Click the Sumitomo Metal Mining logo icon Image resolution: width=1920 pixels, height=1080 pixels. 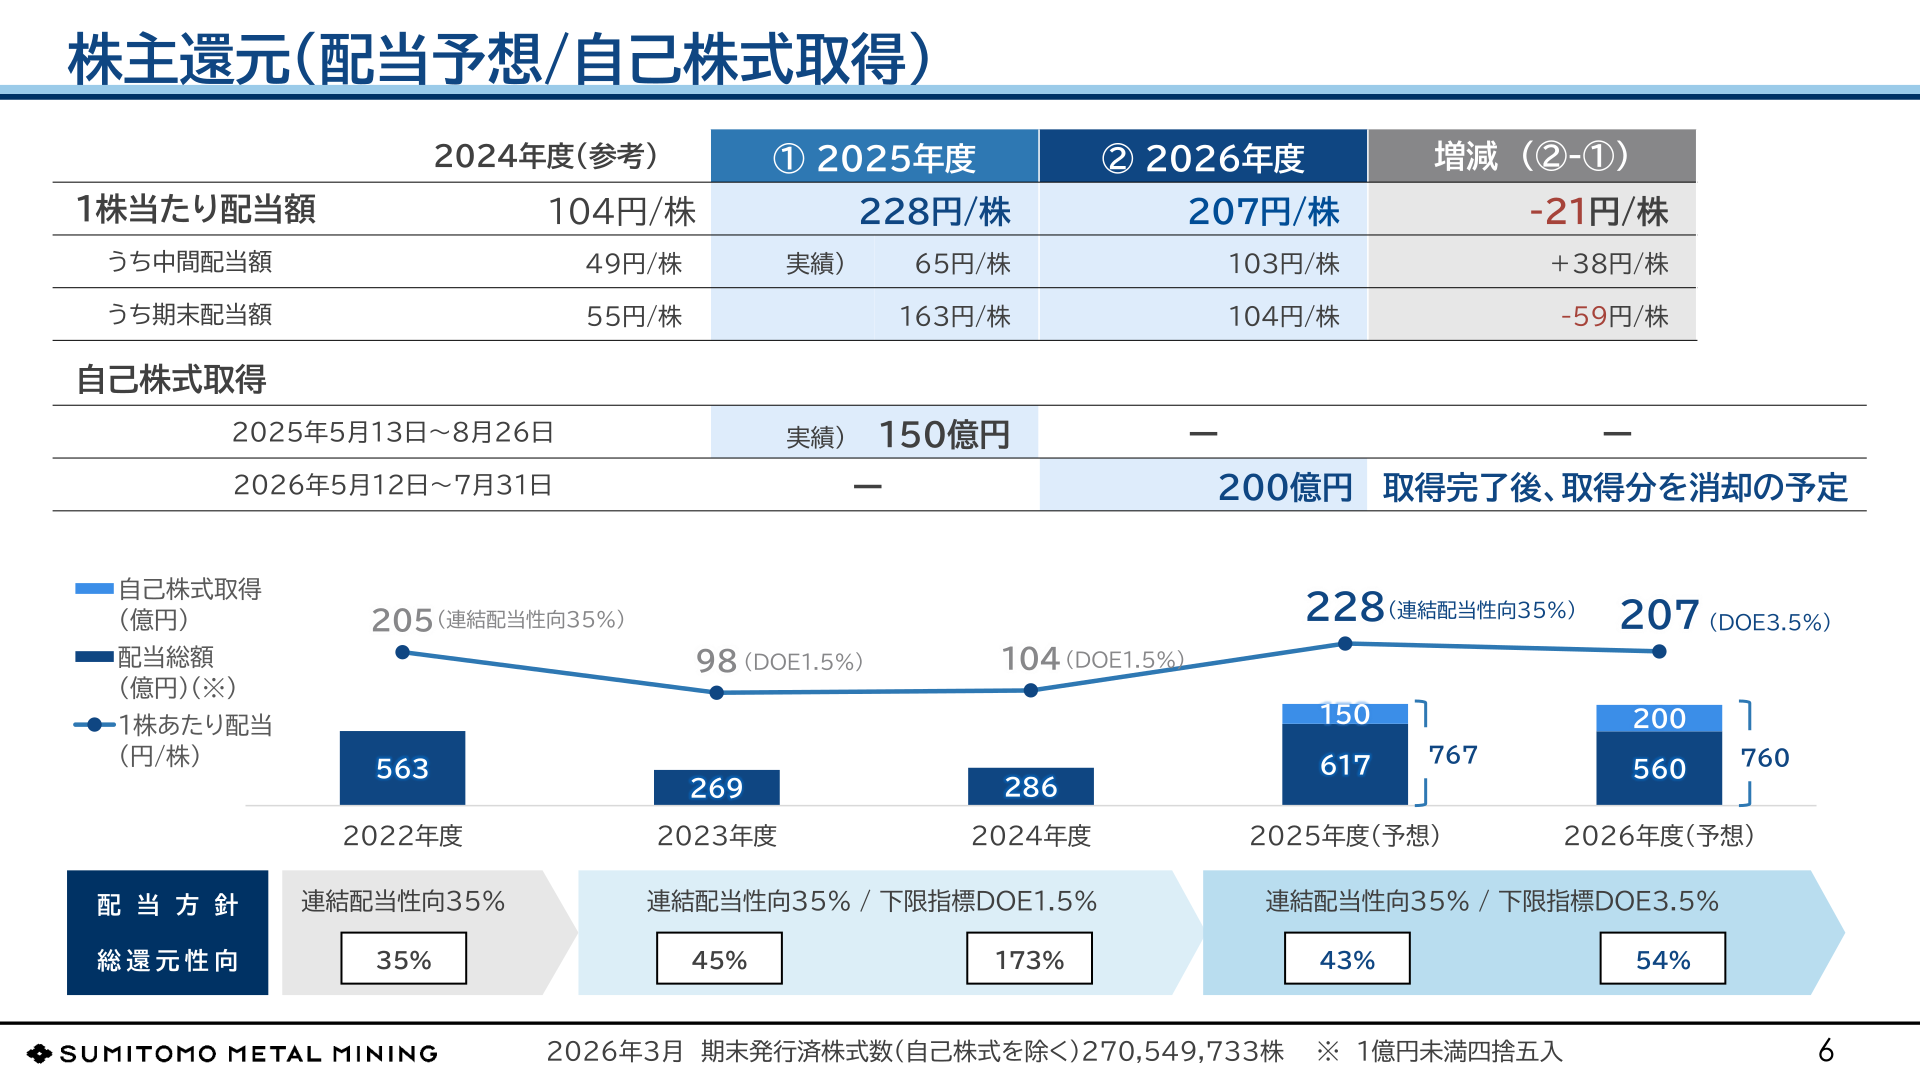(x=39, y=1053)
